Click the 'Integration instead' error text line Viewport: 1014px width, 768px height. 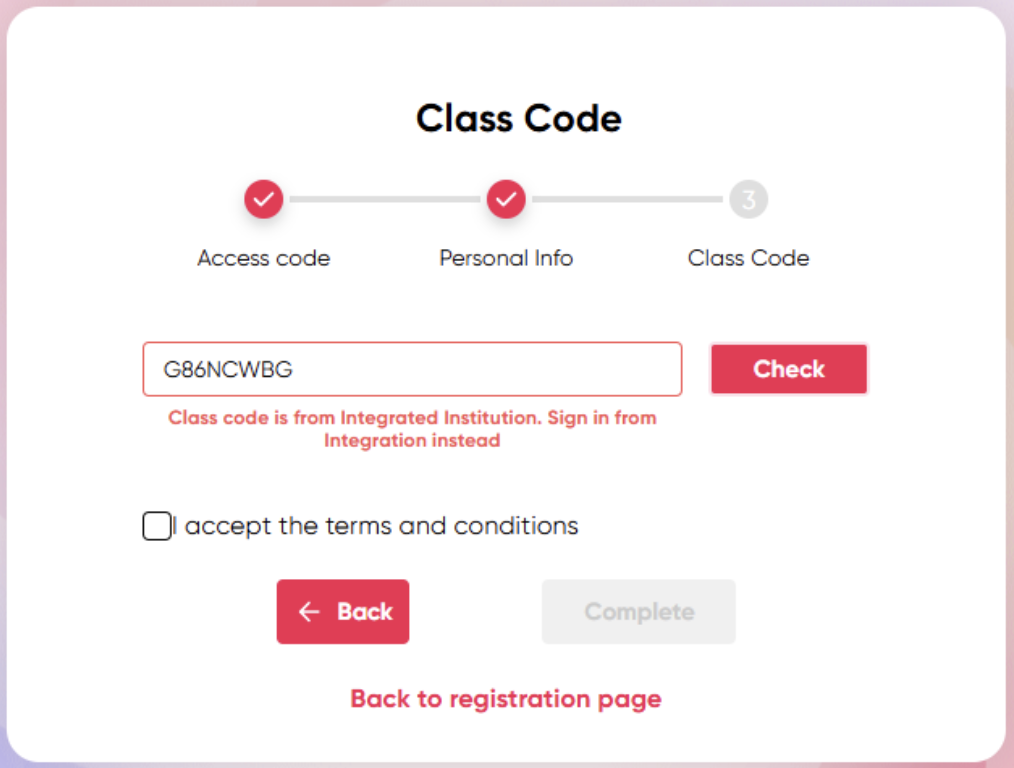tap(412, 440)
